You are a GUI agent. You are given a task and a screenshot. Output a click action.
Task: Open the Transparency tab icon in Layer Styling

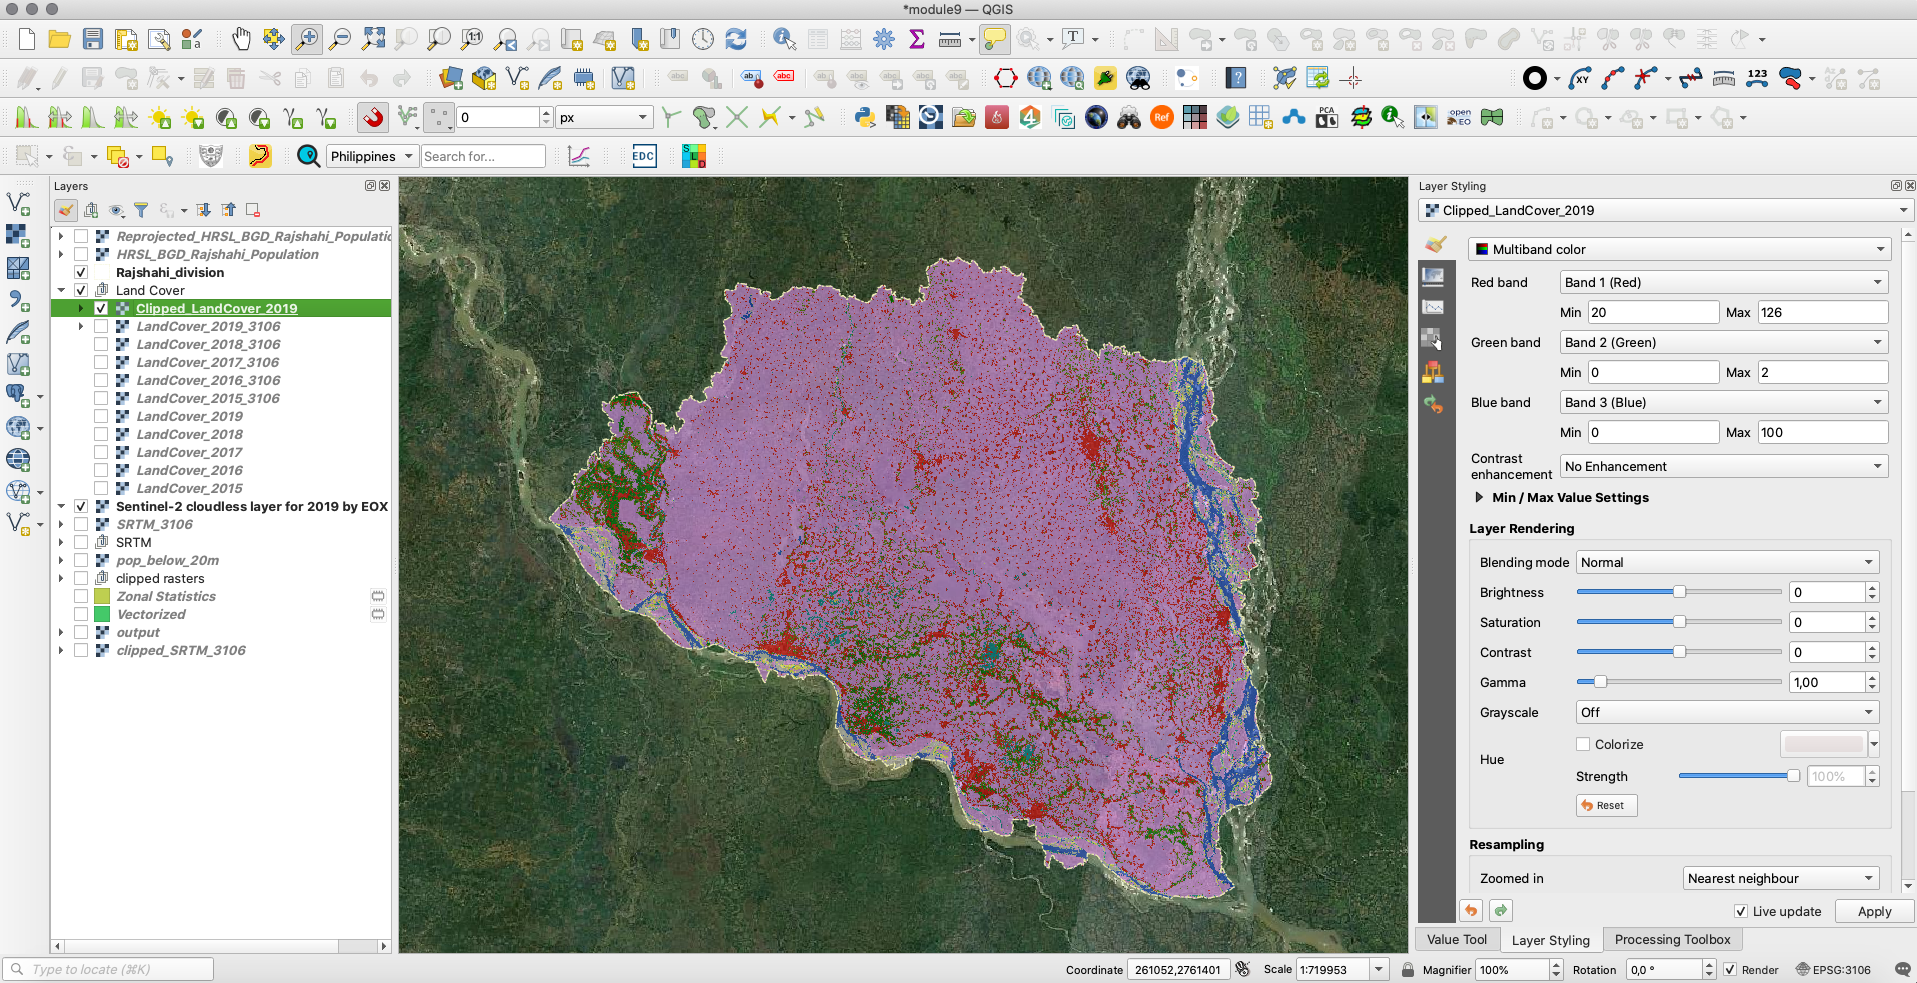pos(1433,276)
